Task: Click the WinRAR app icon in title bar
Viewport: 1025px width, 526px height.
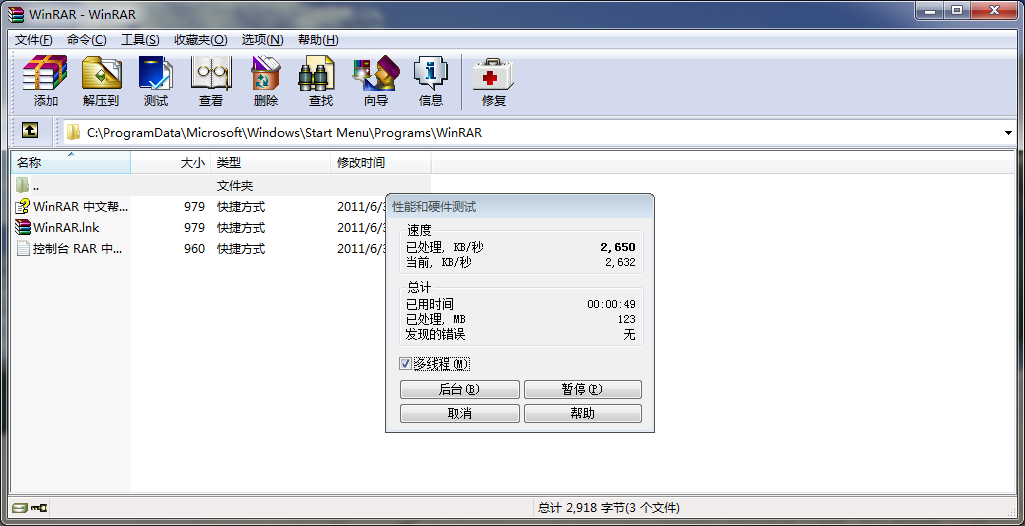Action: pos(16,13)
